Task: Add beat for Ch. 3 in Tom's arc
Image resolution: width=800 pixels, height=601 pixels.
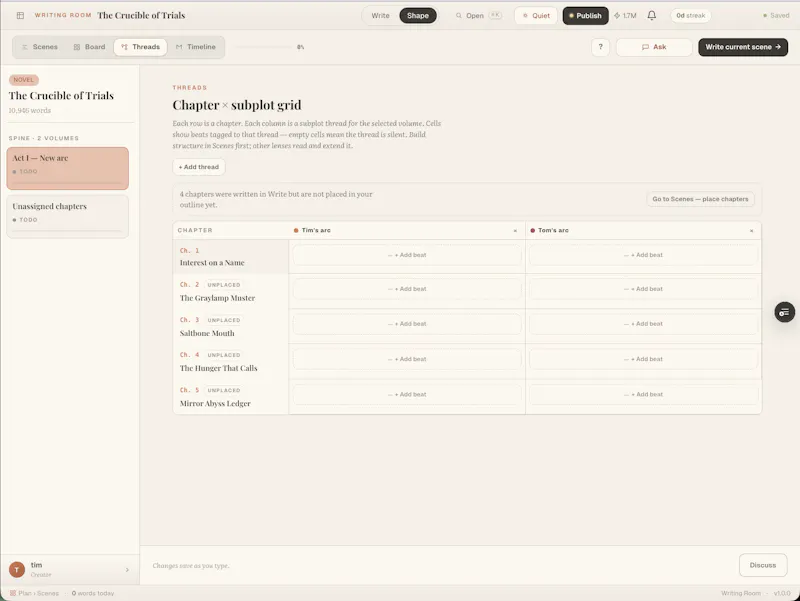Action: 643,324
